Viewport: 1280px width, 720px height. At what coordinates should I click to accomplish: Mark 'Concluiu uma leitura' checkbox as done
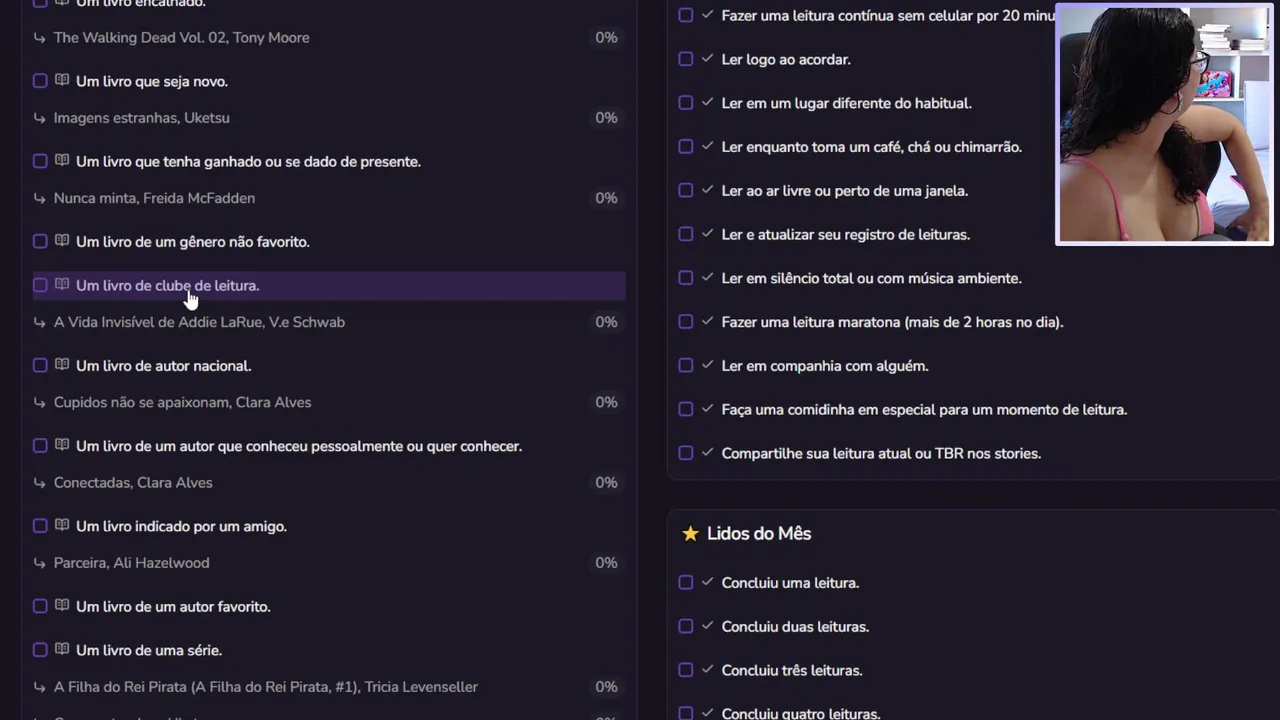[x=686, y=583]
